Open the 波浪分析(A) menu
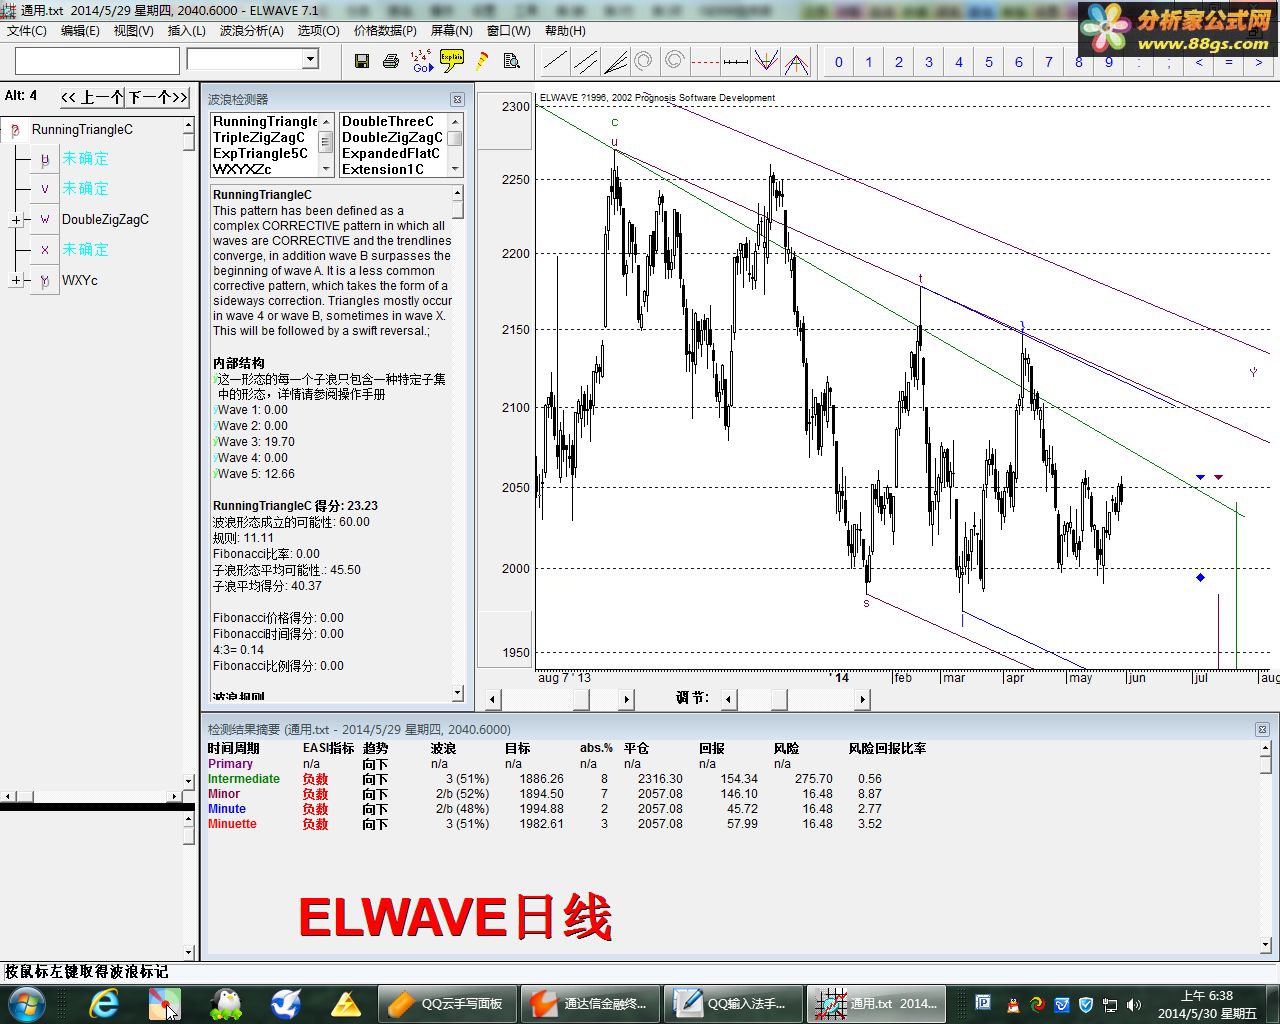This screenshot has width=1280, height=1024. tap(251, 31)
